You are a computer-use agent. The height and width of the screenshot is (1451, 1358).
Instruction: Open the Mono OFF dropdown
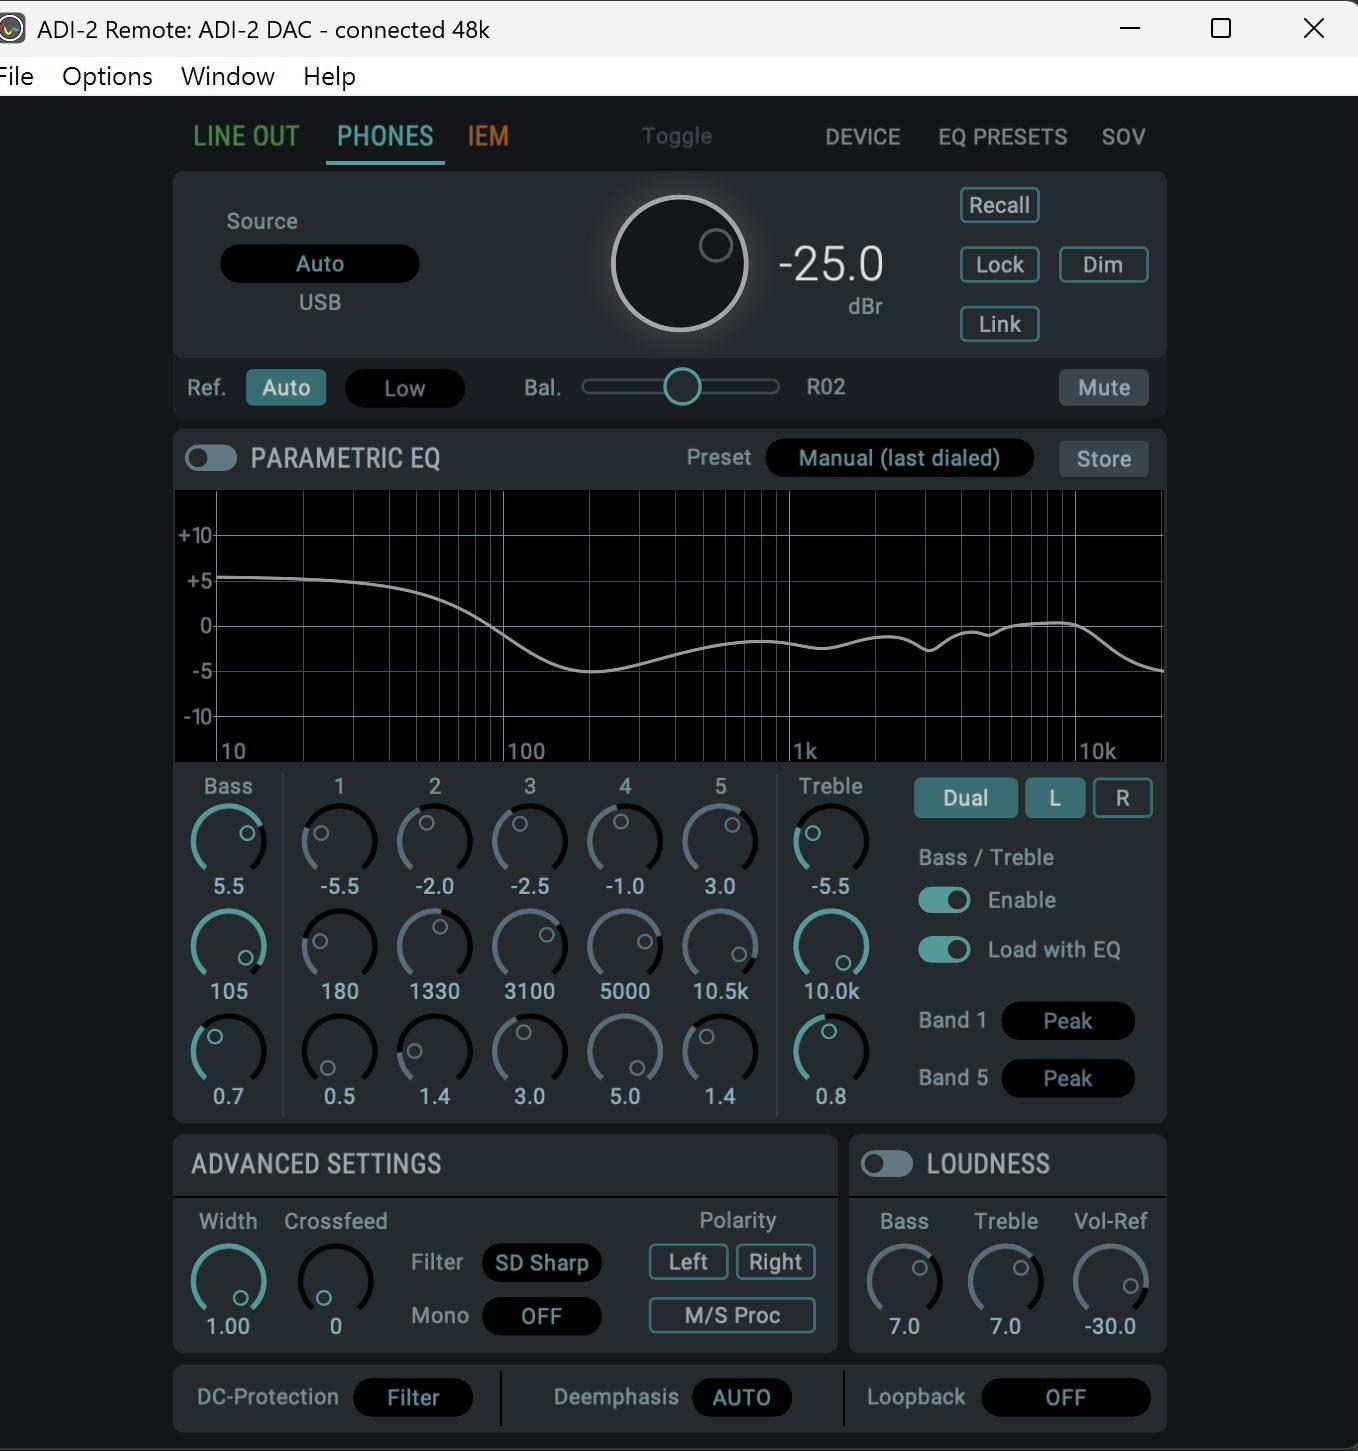point(542,1316)
